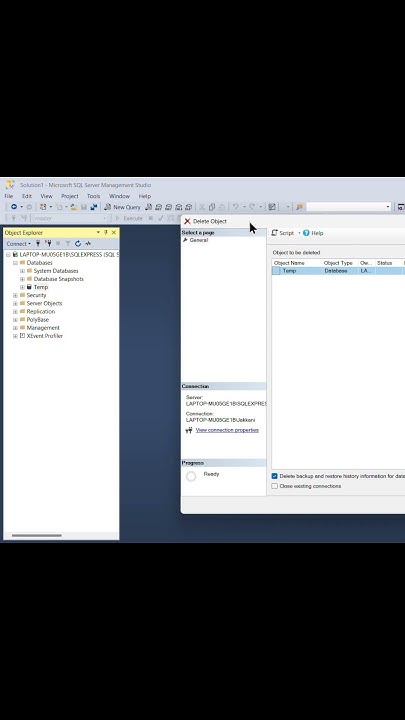
Task: Toggle the Object Explorer auto-hide pin
Action: click(x=106, y=233)
